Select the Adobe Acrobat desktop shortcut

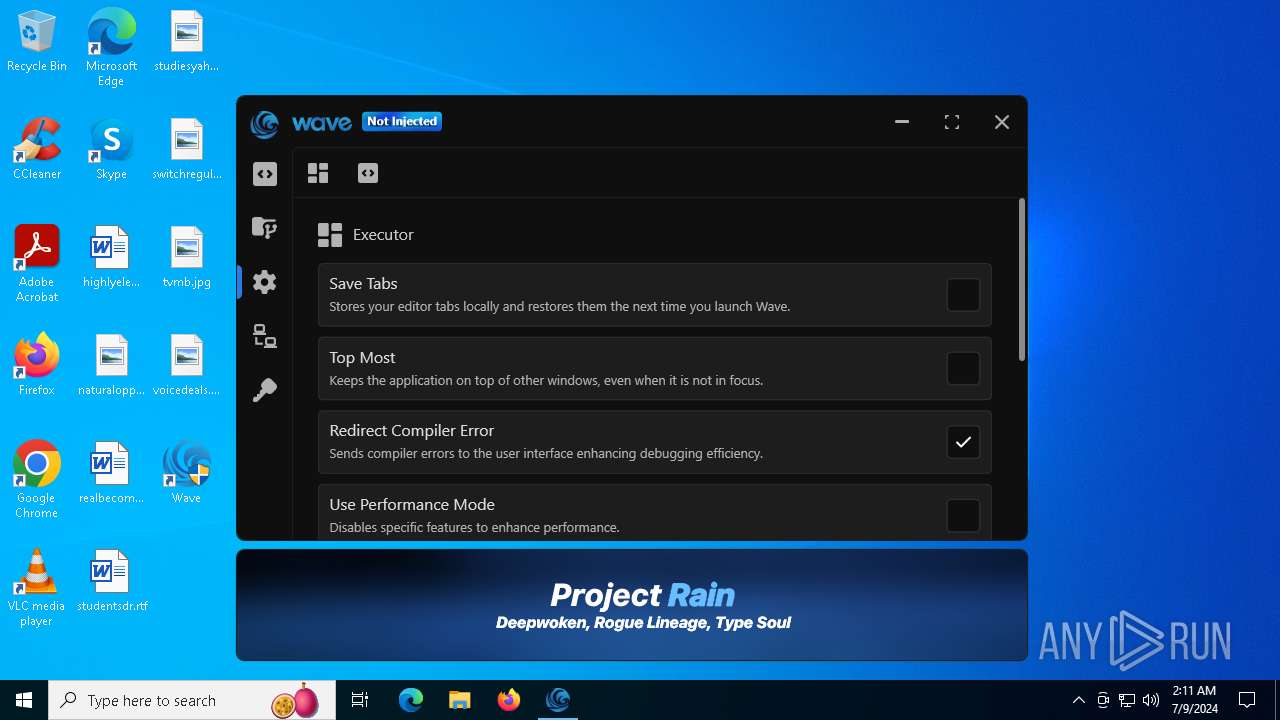(x=37, y=264)
